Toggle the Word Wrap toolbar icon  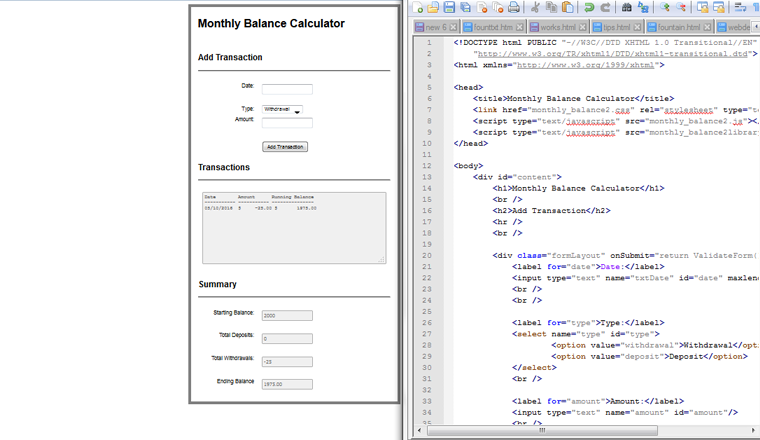(x=740, y=8)
